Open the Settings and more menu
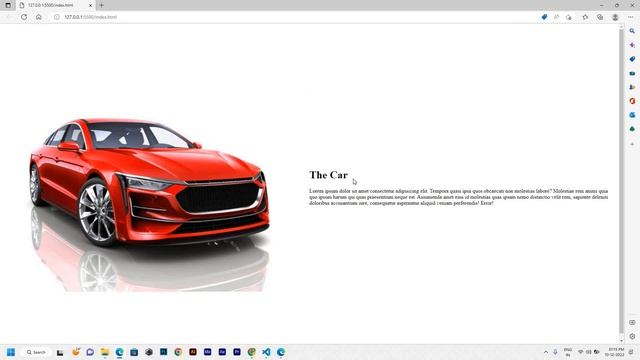 point(631,17)
